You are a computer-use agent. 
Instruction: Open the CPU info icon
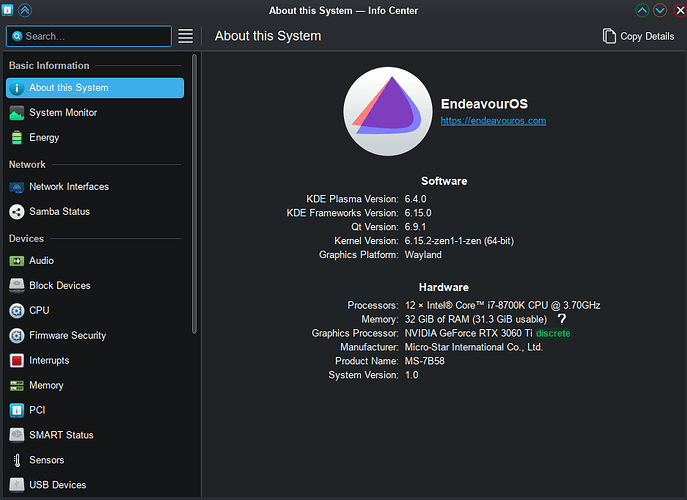tap(16, 311)
